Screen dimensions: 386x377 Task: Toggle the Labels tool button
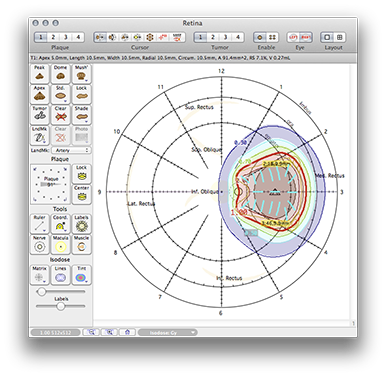[x=81, y=224]
